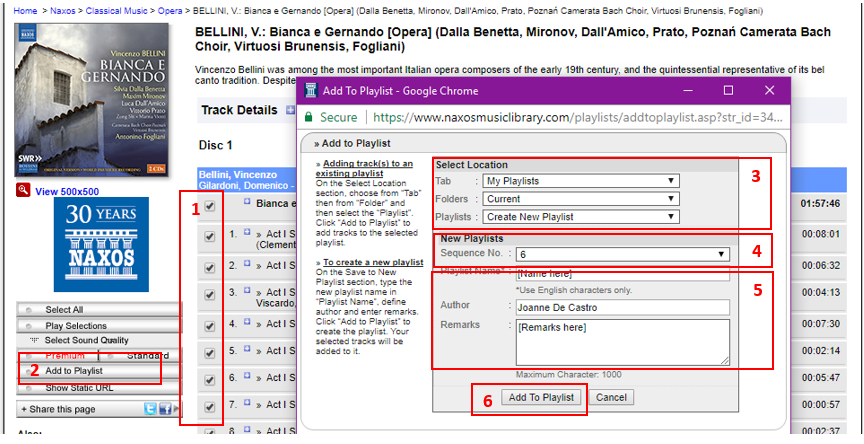Image resolution: width=864 pixels, height=444 pixels.
Task: Minimize the Add To Playlist Chrome window
Action: [687, 90]
